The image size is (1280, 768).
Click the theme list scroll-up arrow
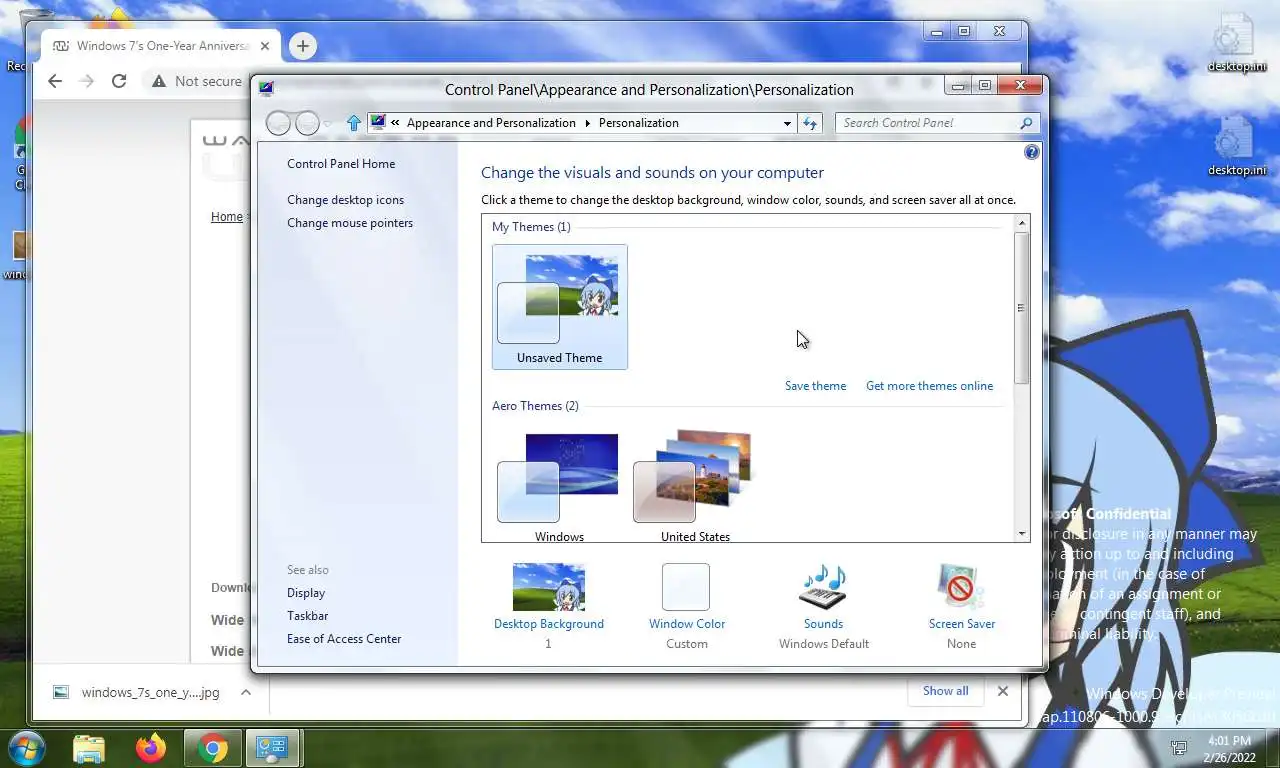1022,223
